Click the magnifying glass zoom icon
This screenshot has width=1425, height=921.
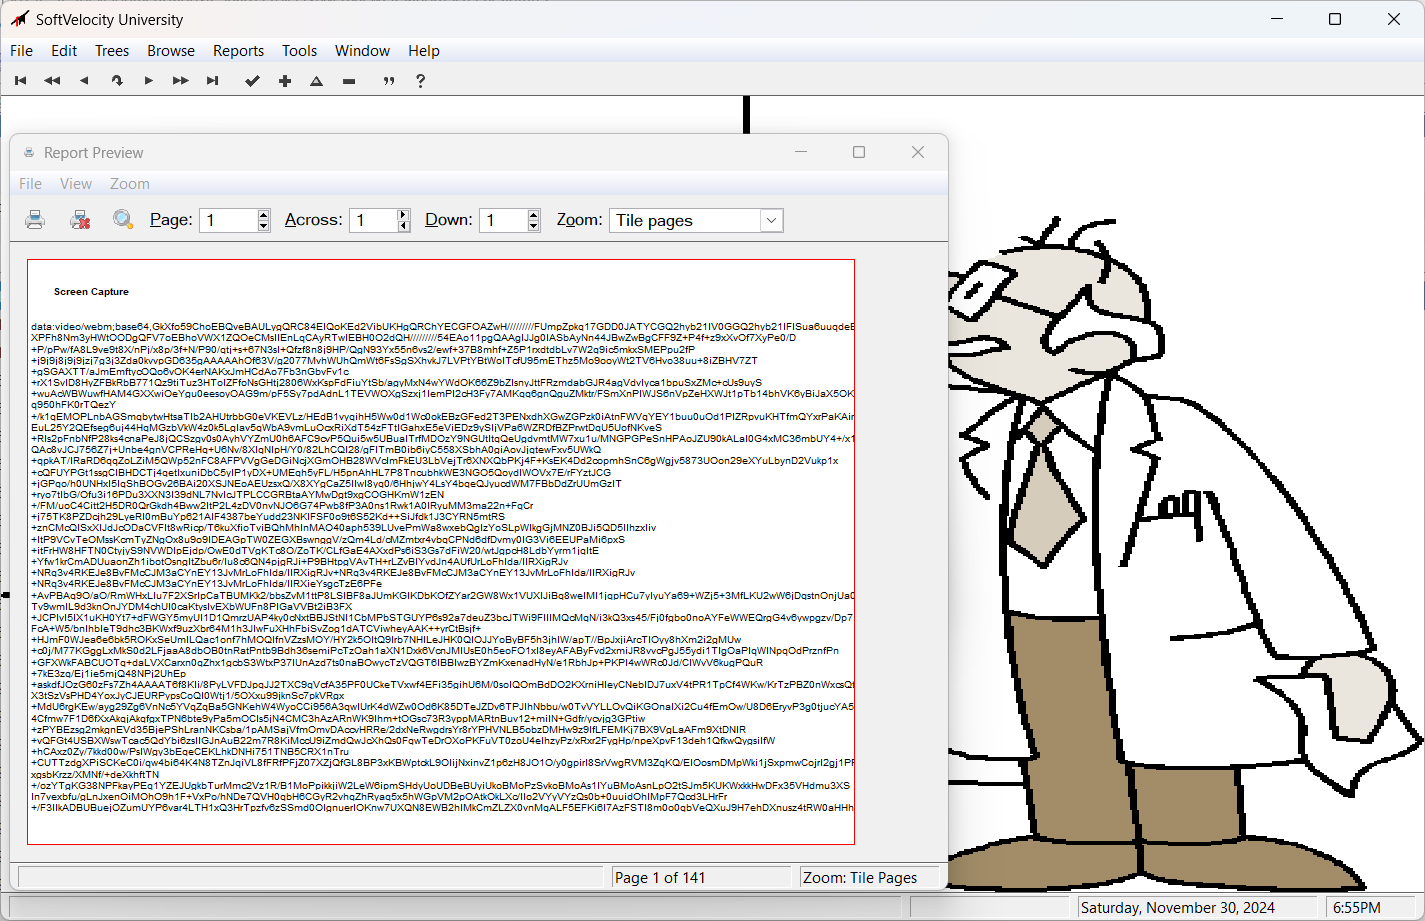point(122,220)
